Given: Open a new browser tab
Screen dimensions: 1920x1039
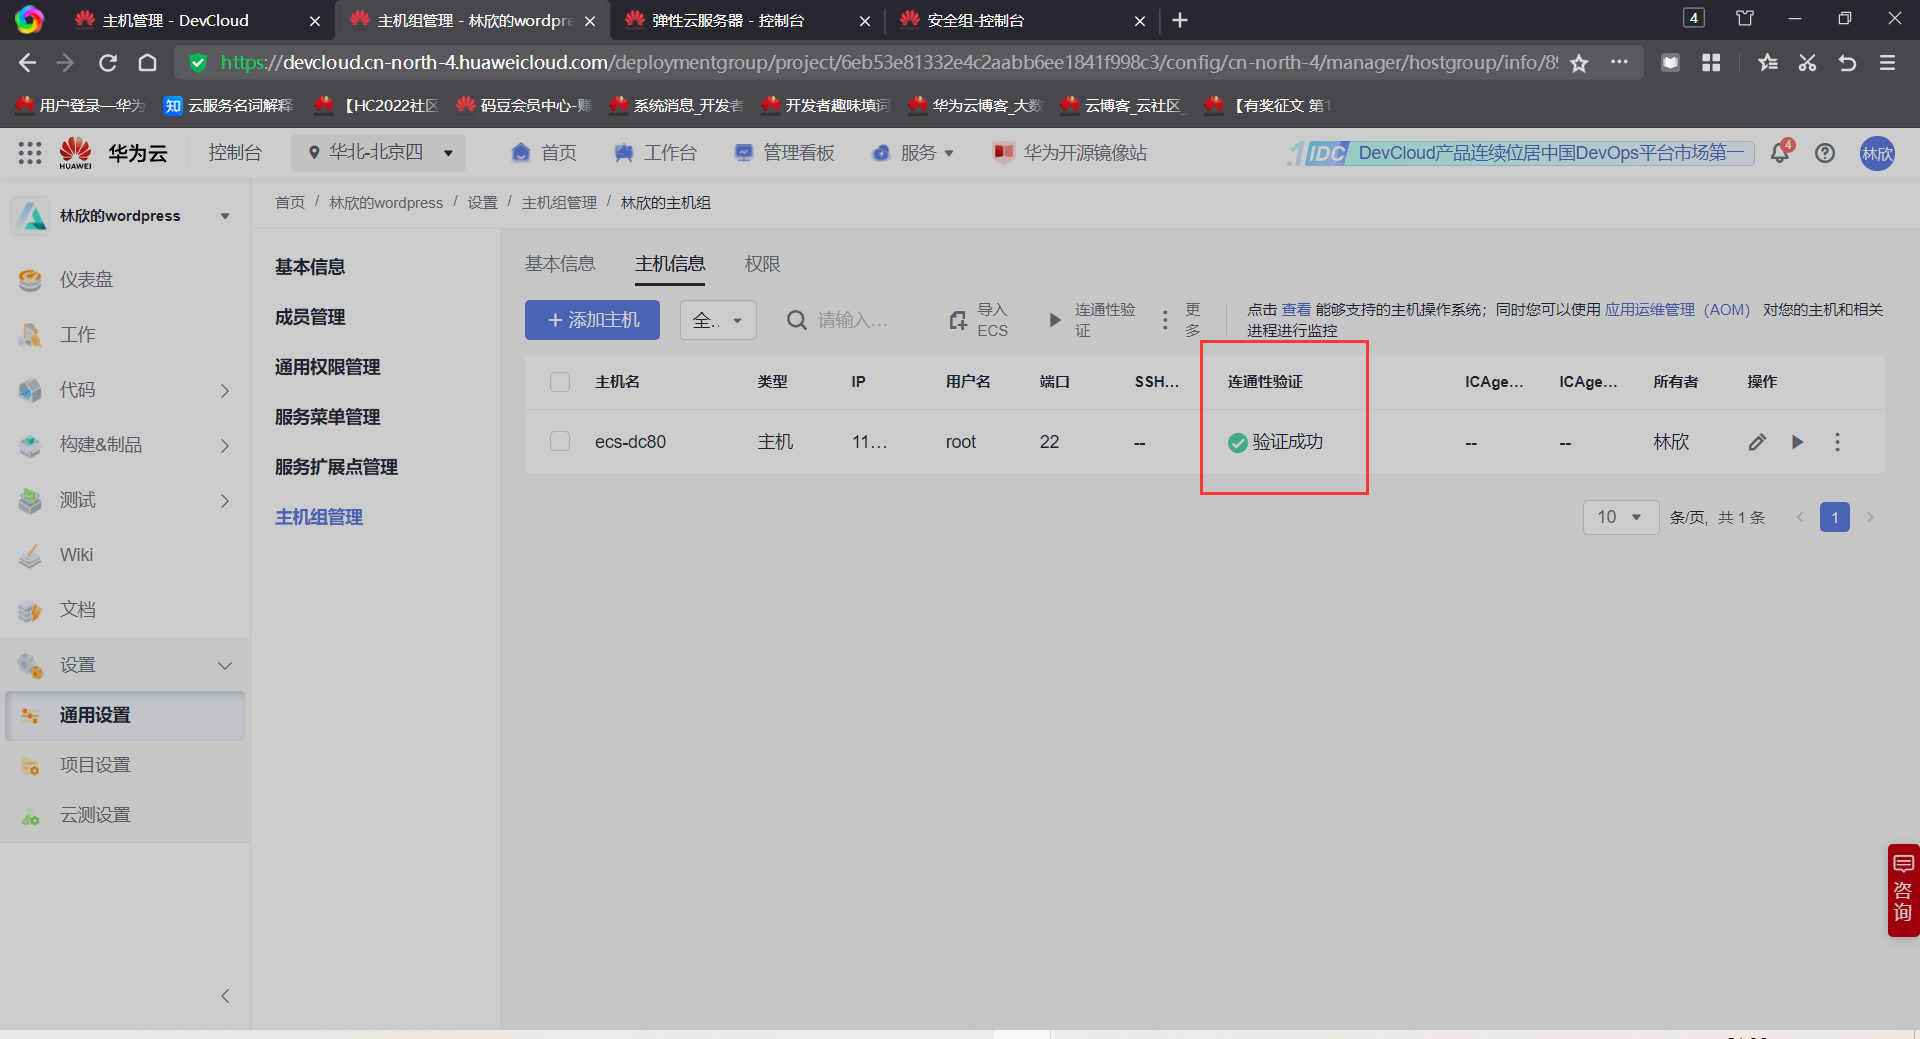Looking at the screenshot, I should [x=1180, y=20].
